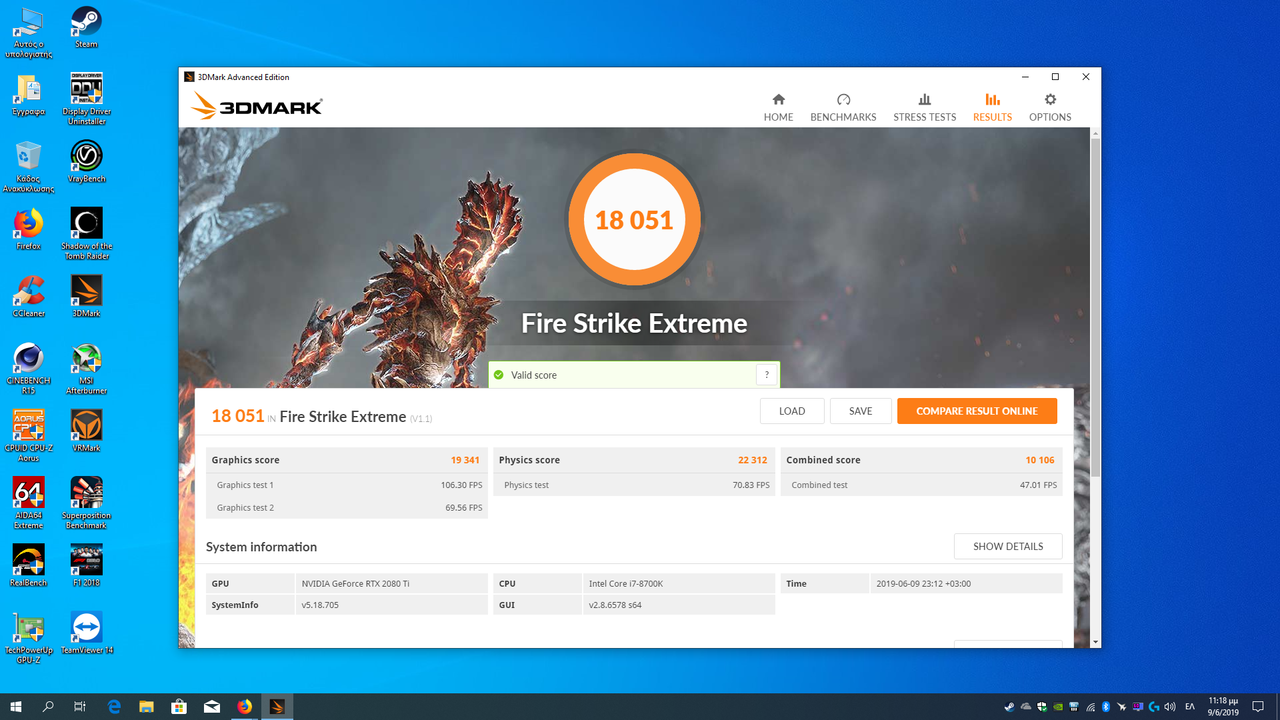
Task: Click the Physics test 70.83 FPS row
Action: (634, 485)
